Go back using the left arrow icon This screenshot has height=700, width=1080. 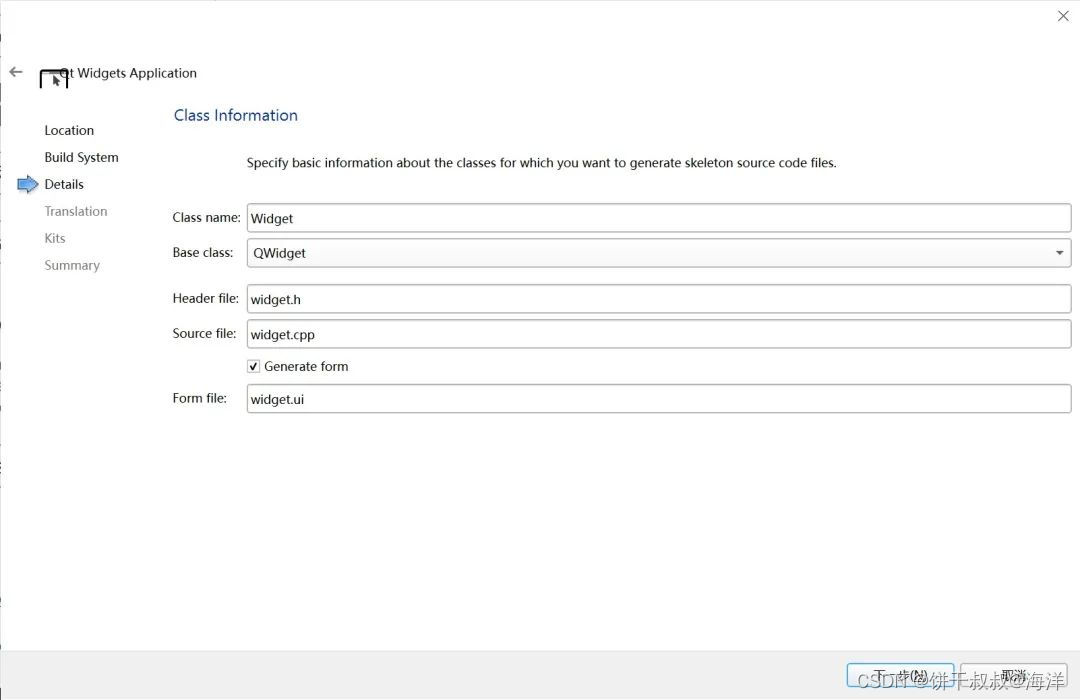tap(16, 72)
